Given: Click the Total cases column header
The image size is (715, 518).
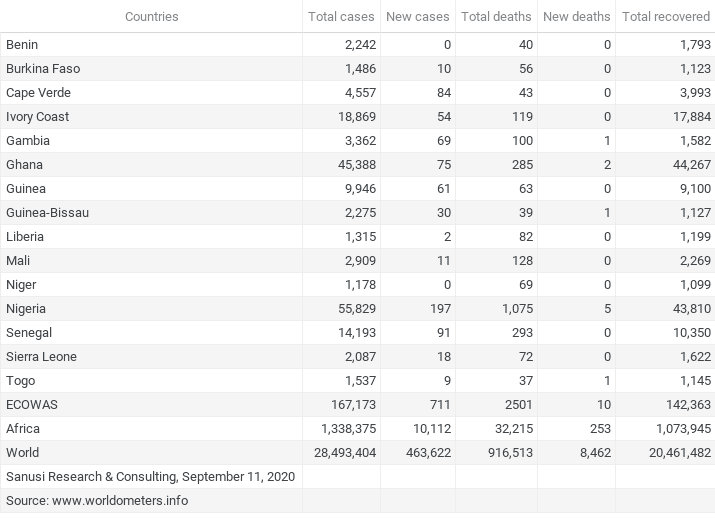Looking at the screenshot, I should click(x=340, y=17).
